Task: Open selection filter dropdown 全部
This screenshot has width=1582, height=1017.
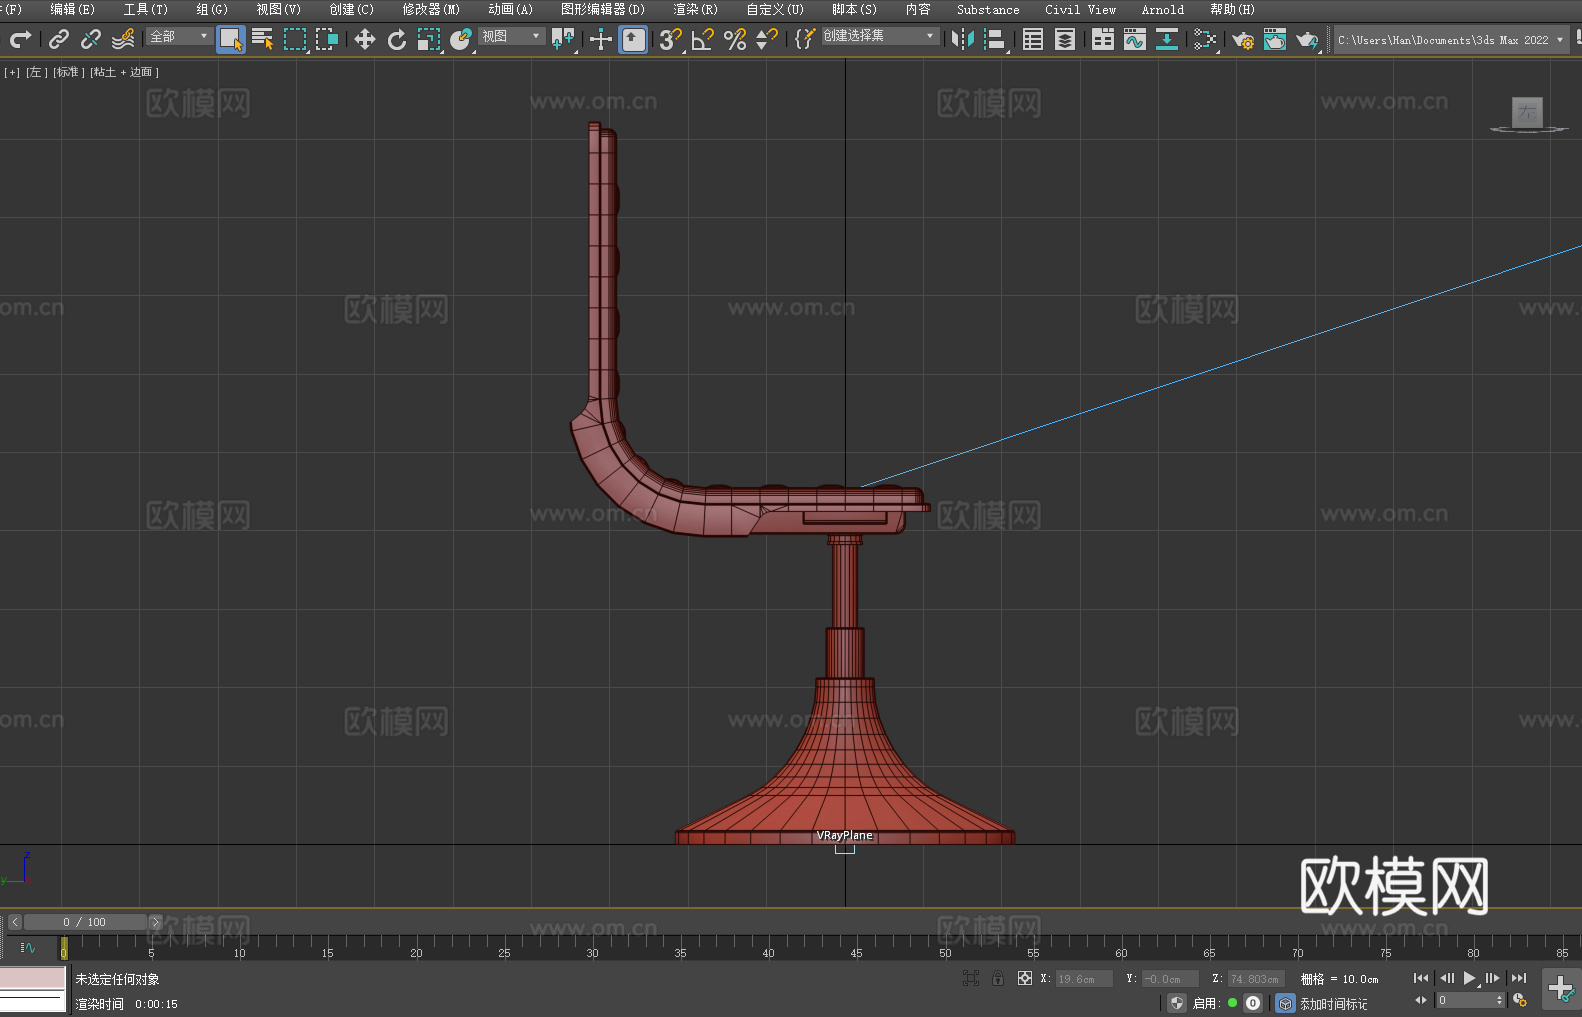Action: (179, 36)
